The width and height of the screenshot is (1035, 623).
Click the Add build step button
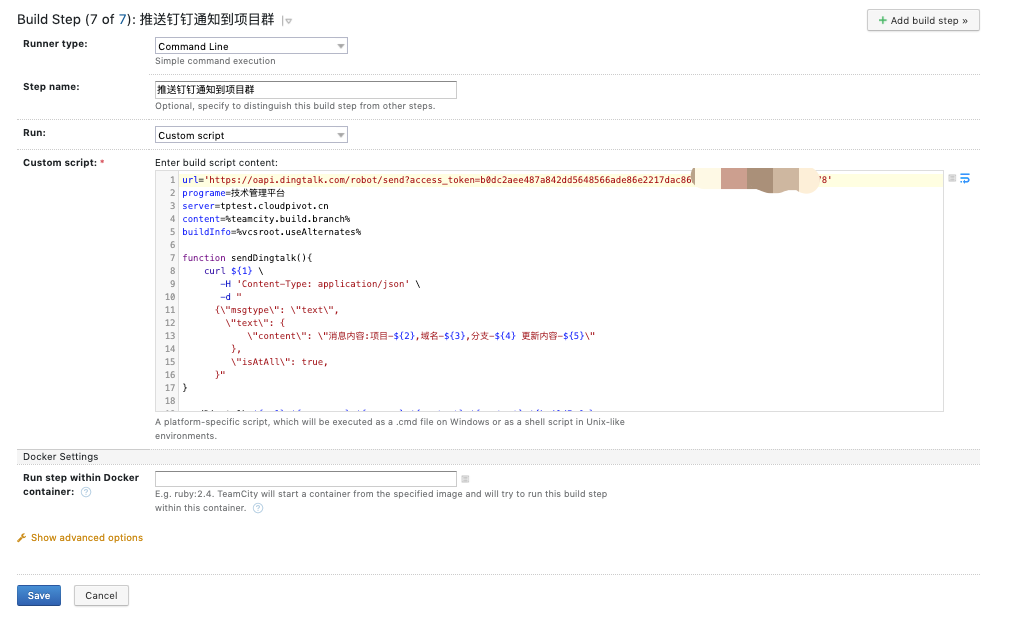coord(923,20)
